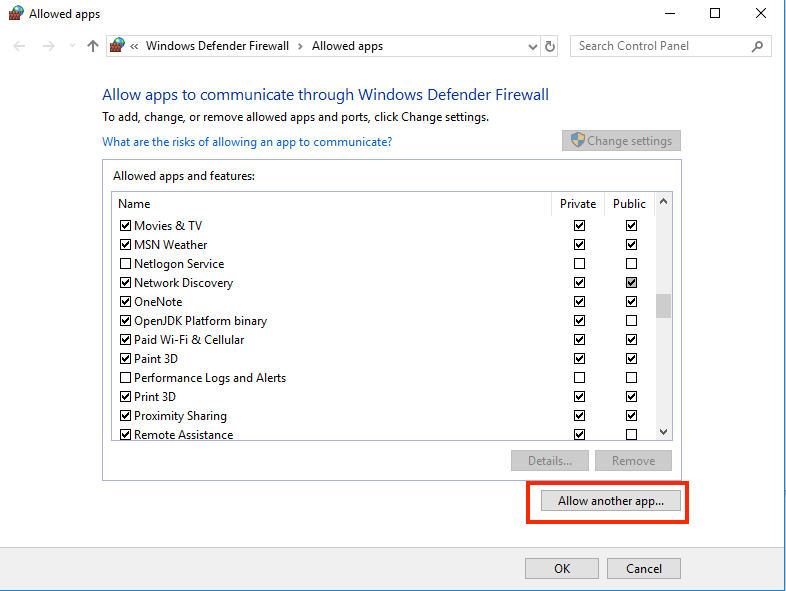This screenshot has width=786, height=591.
Task: Confirm with the OK button
Action: click(562, 568)
